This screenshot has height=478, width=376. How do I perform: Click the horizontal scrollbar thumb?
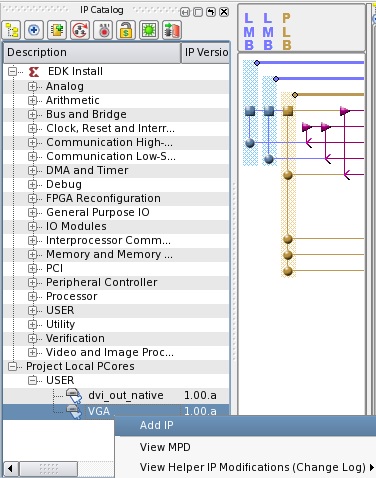48,469
